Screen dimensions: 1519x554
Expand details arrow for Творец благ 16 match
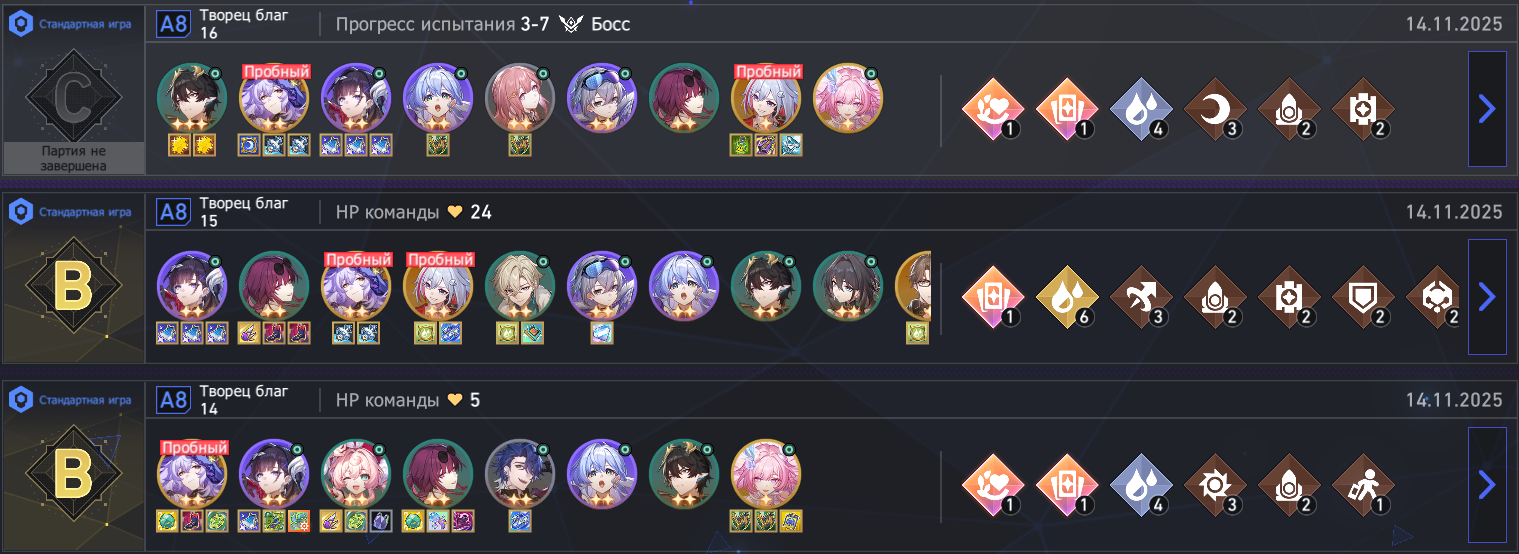coord(1487,109)
